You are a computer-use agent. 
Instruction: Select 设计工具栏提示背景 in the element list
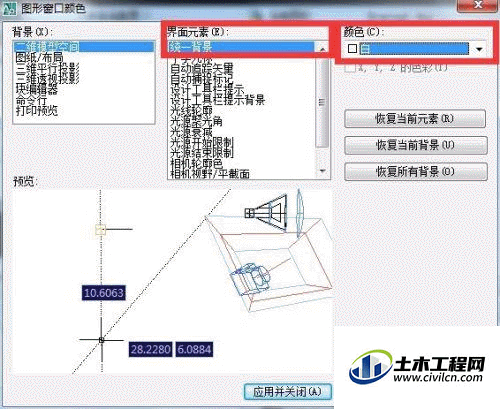tap(241, 100)
